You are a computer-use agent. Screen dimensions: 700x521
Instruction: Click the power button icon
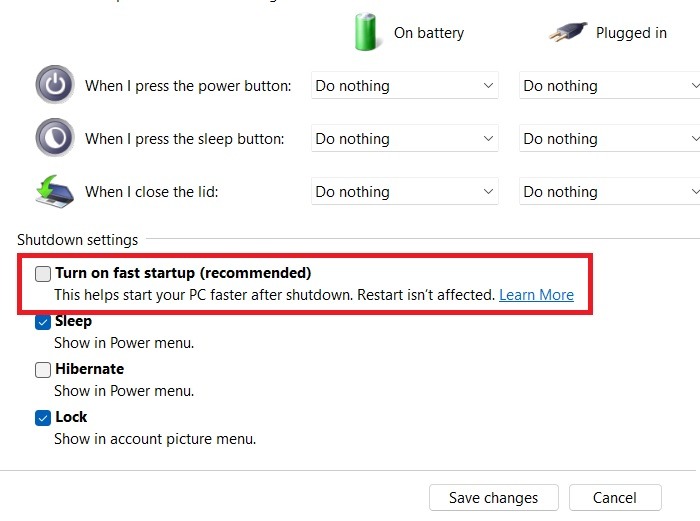(55, 84)
